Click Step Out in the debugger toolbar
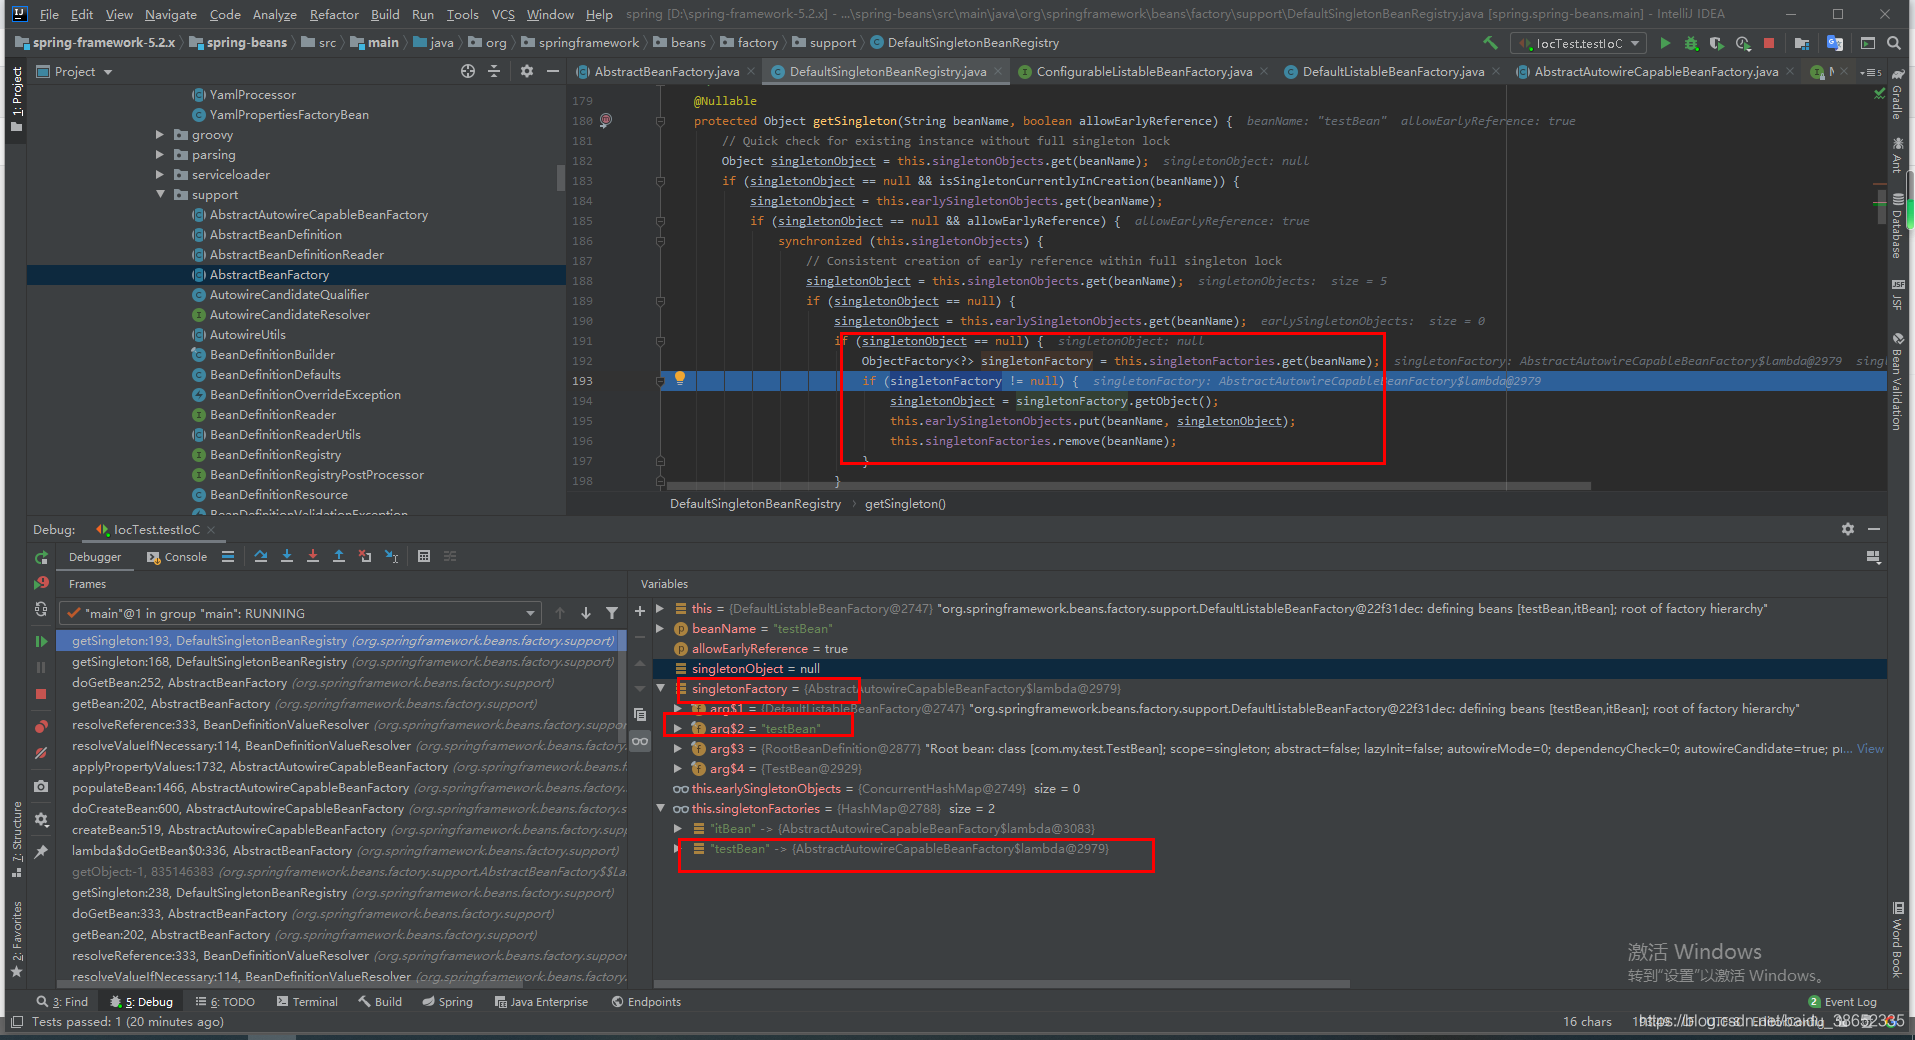The image size is (1915, 1040). (x=339, y=556)
